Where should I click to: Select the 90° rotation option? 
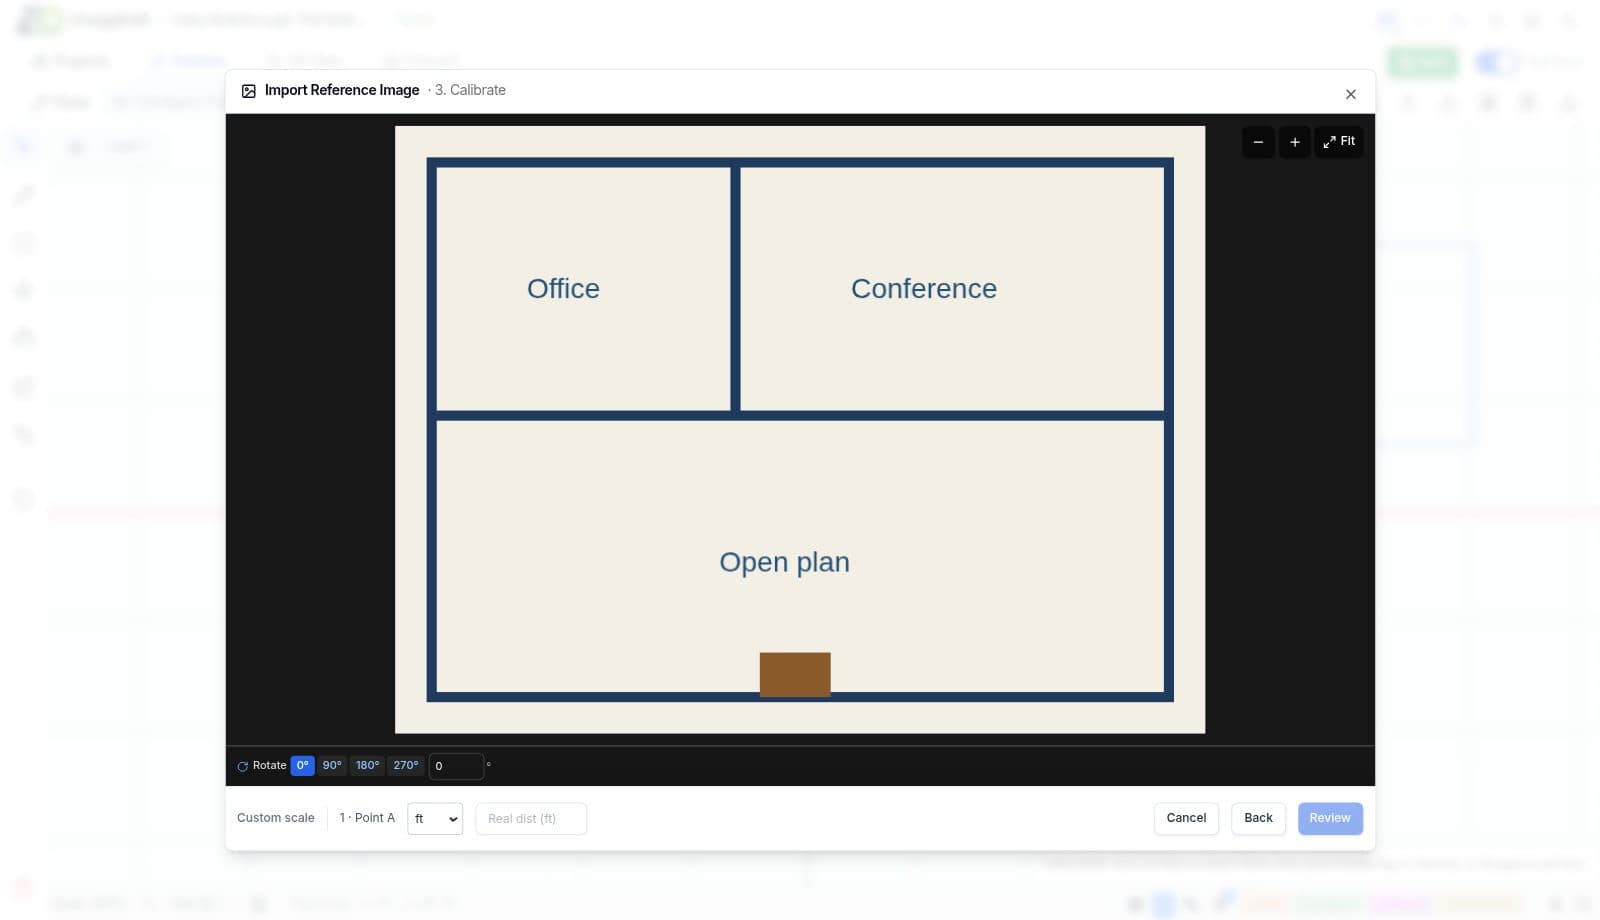coord(332,766)
